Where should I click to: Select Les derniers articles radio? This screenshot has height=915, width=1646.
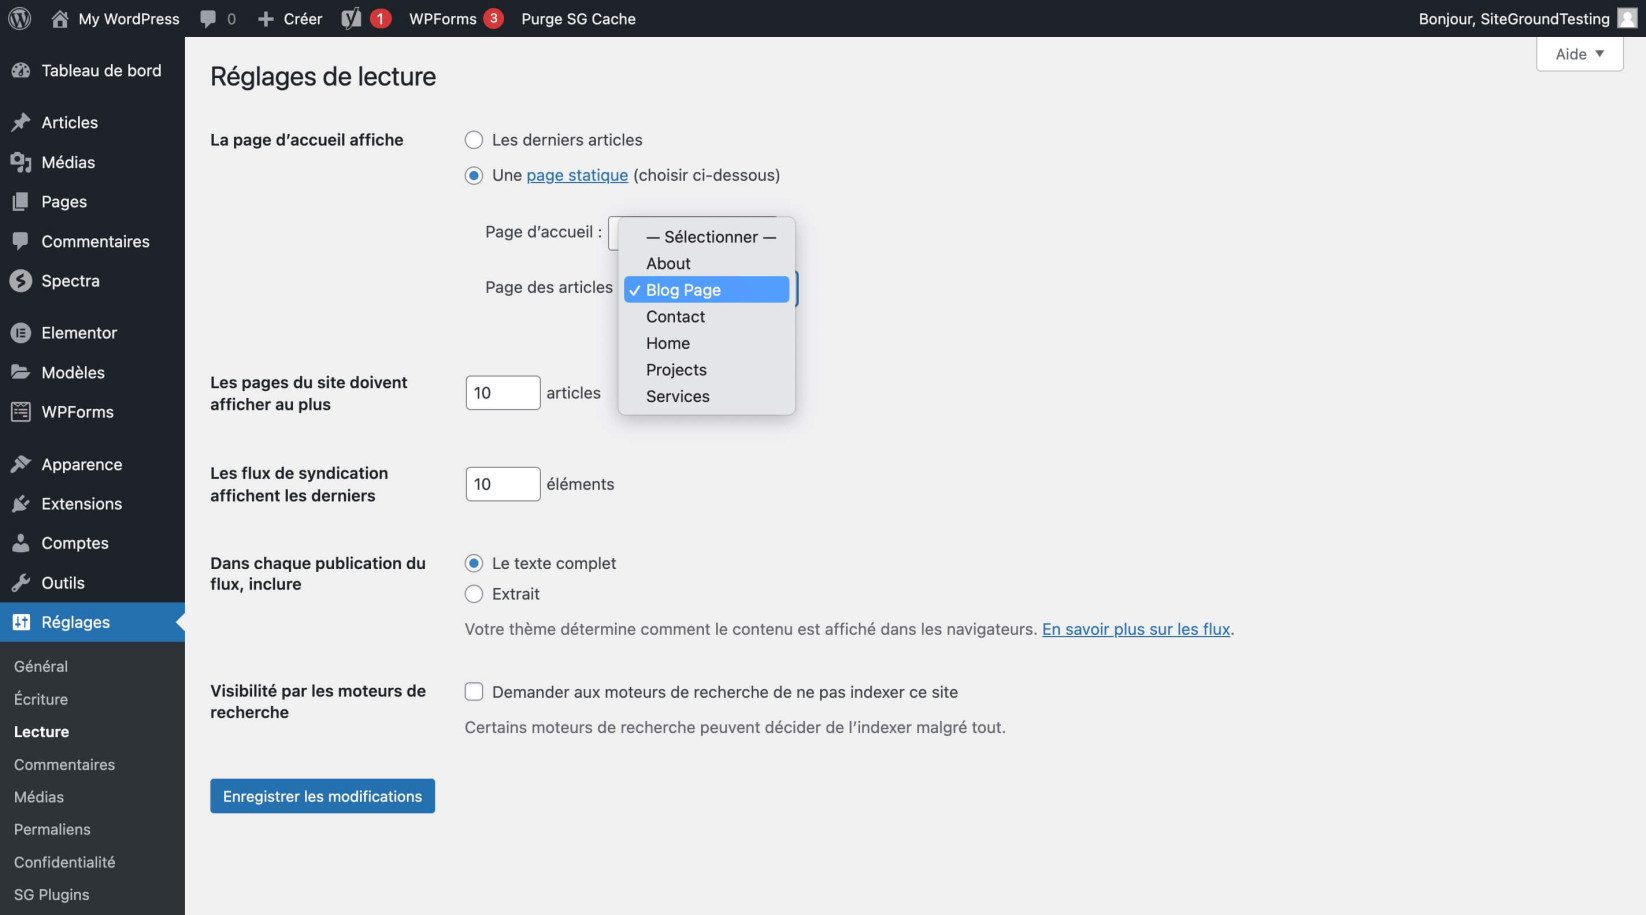pos(474,140)
